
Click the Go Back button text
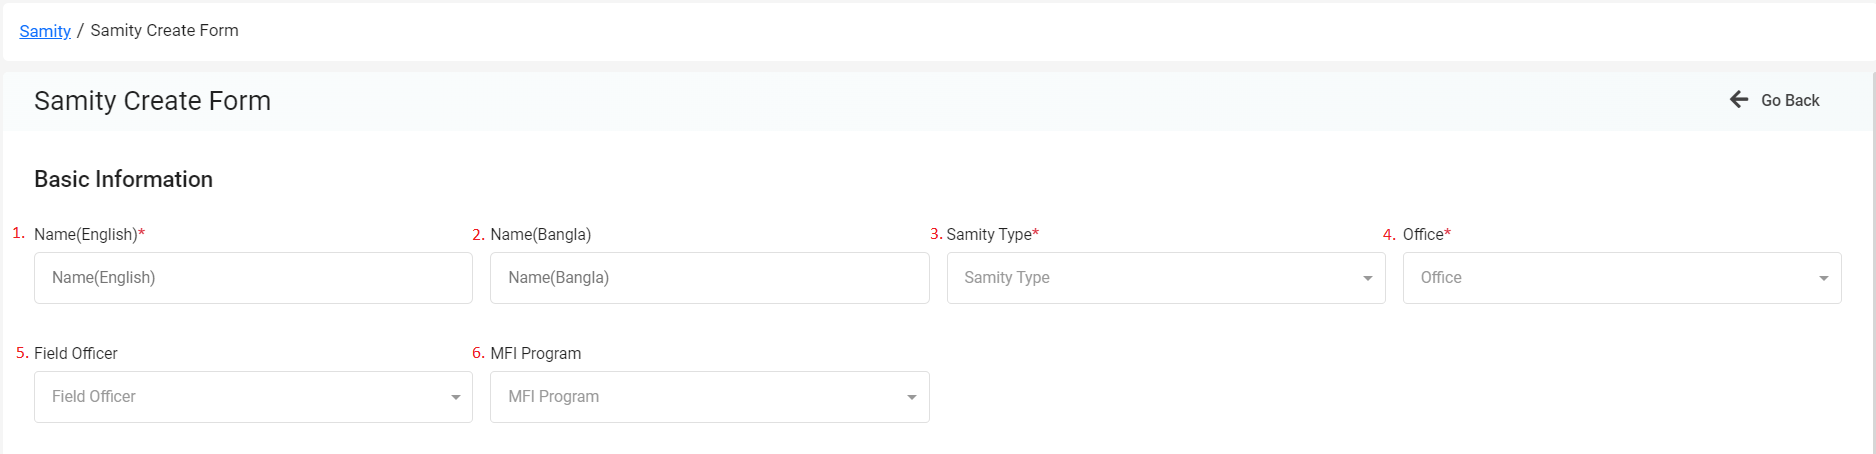[1790, 100]
